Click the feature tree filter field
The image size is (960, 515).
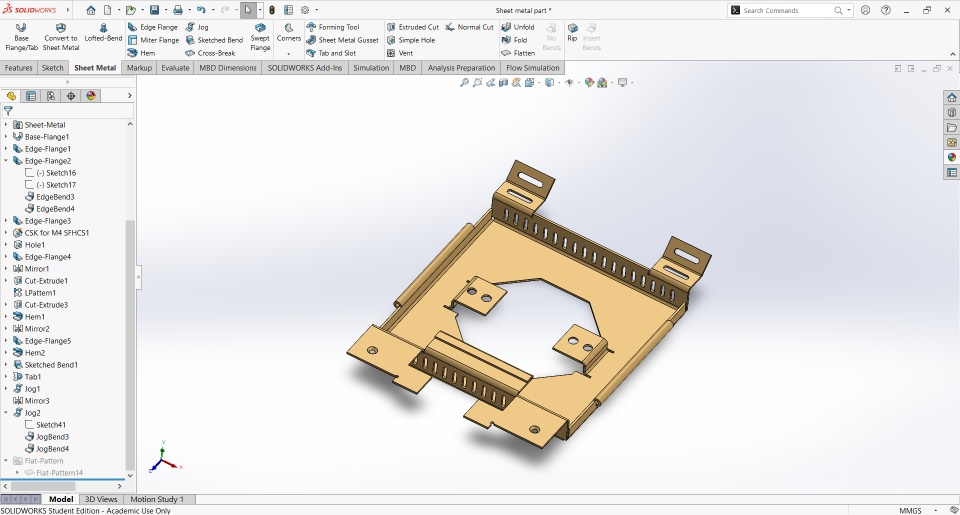(67, 111)
